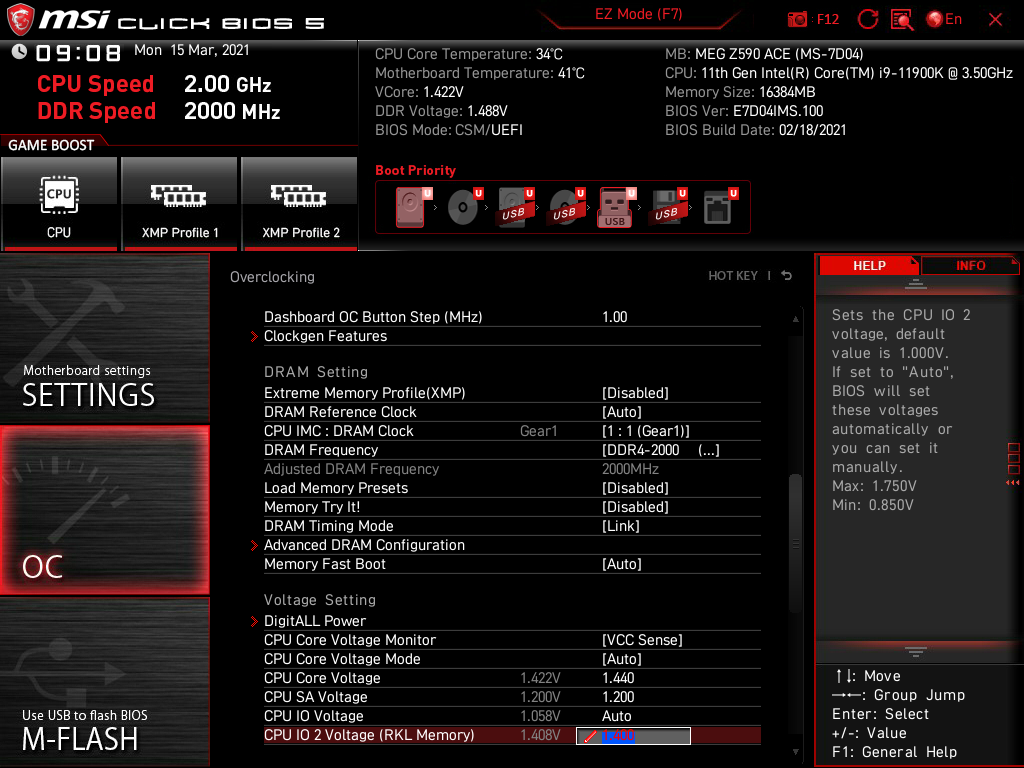Edit CPU Core Voltage value 1.440

(x=618, y=678)
